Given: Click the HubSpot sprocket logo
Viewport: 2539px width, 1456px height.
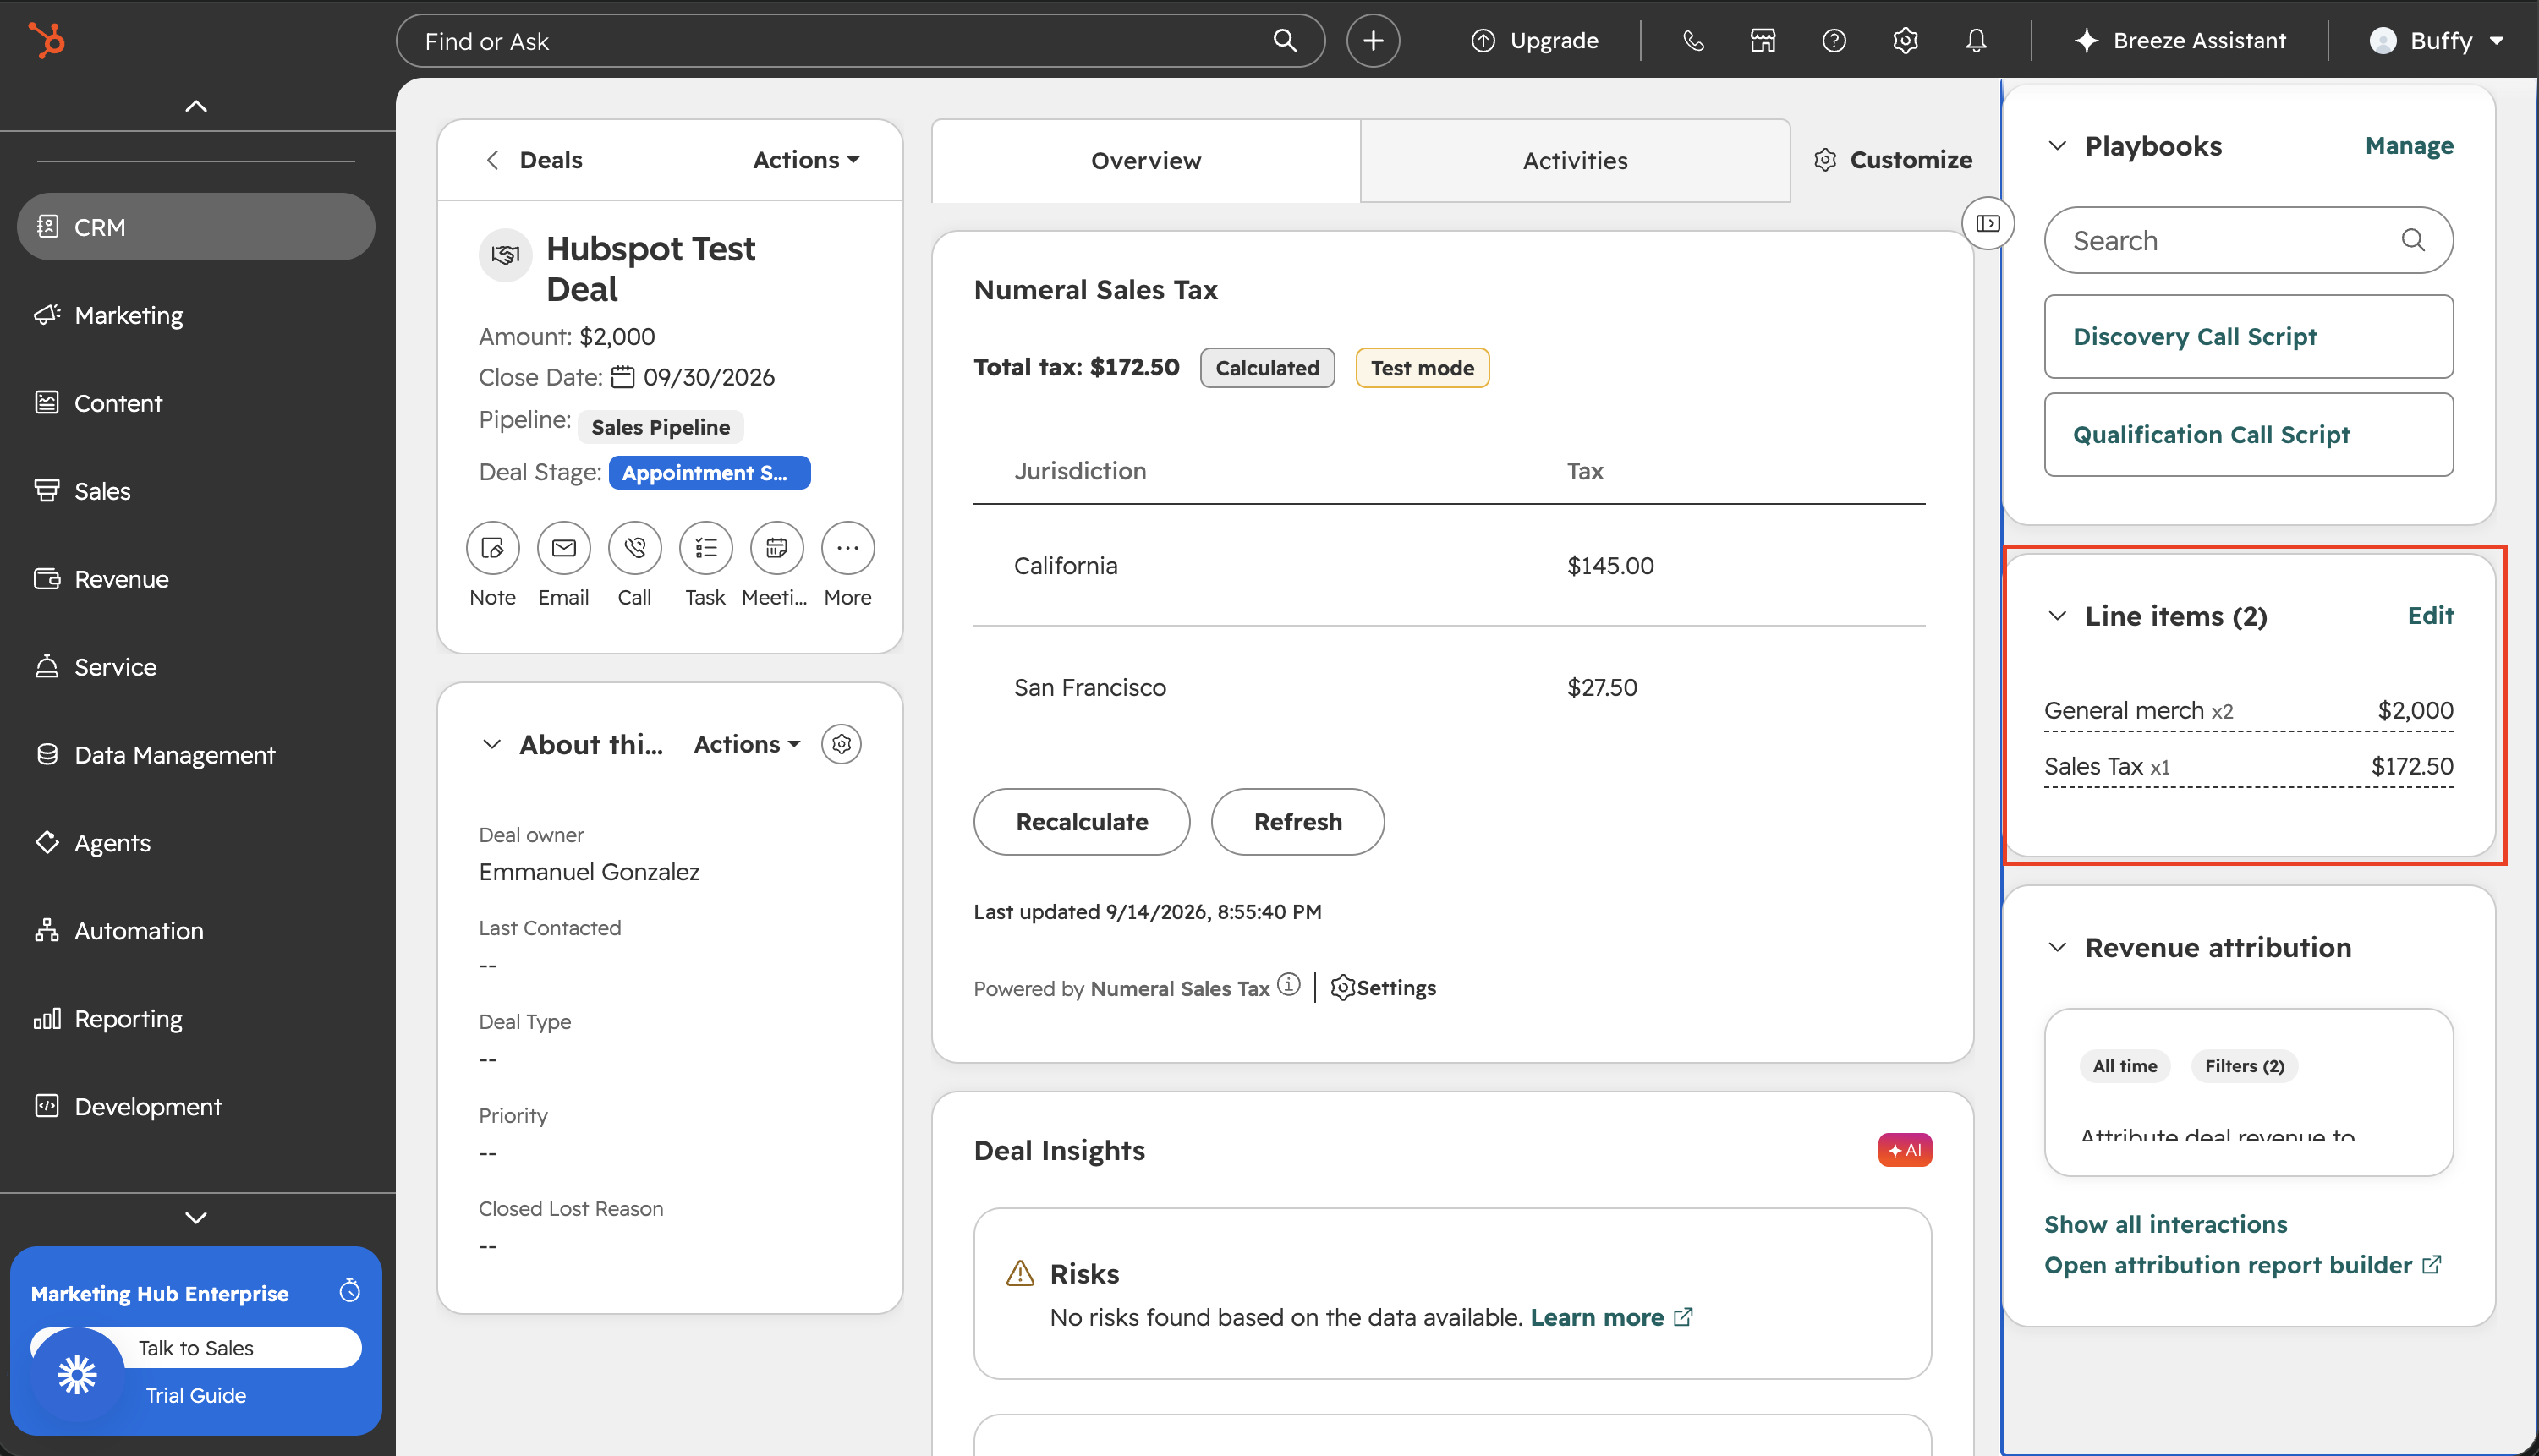Looking at the screenshot, I should pos(46,40).
